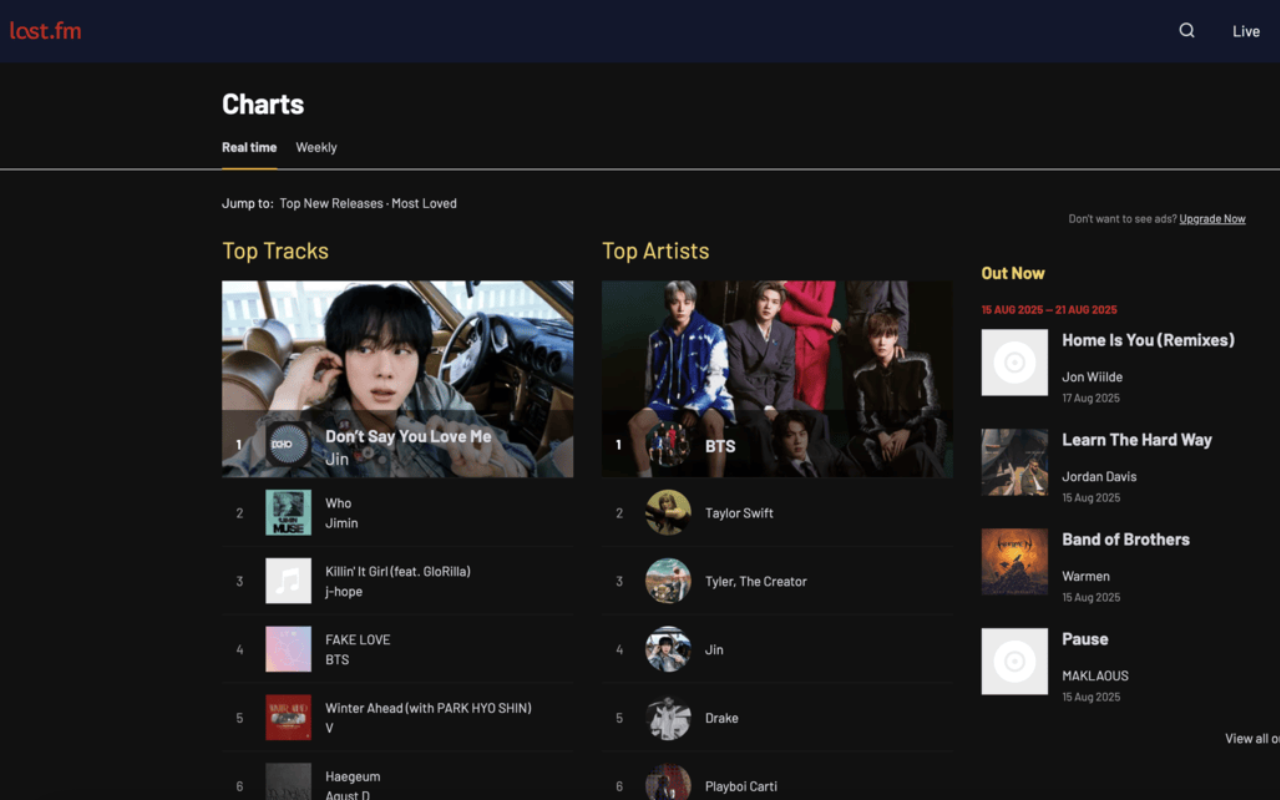
Task: Click Taylor Swift's round avatar
Action: (668, 513)
